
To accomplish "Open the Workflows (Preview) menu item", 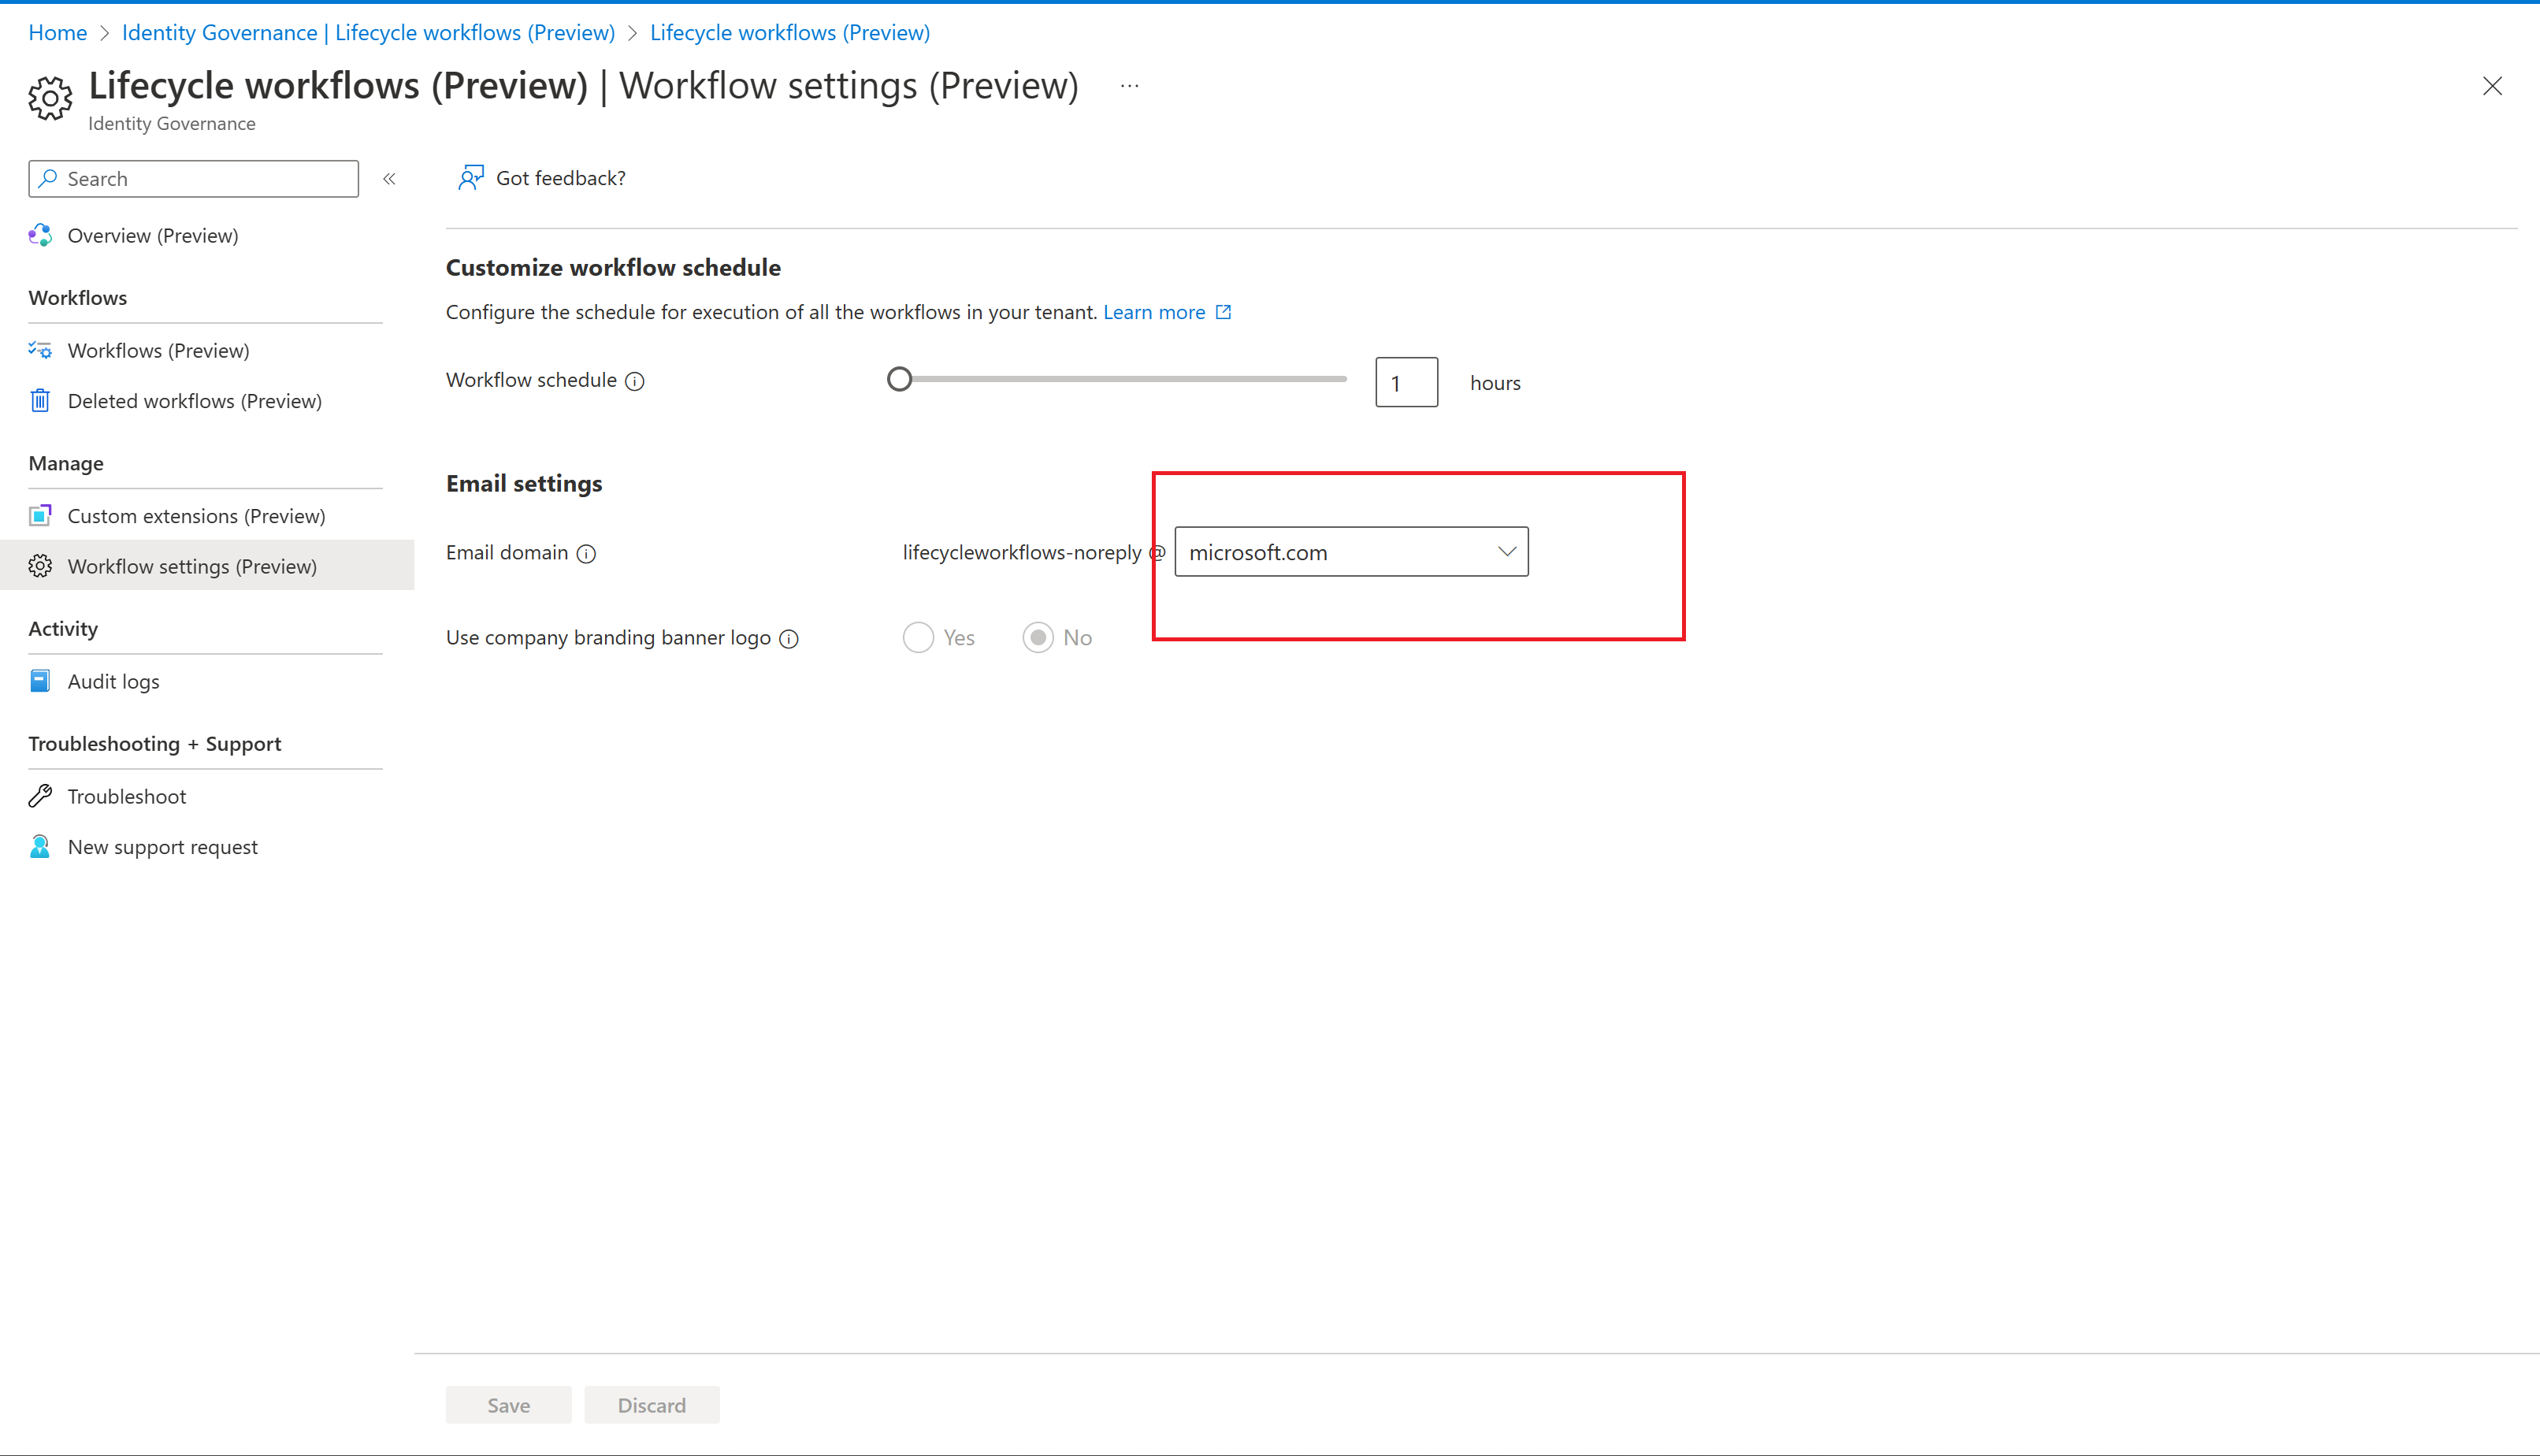I will (x=157, y=349).
